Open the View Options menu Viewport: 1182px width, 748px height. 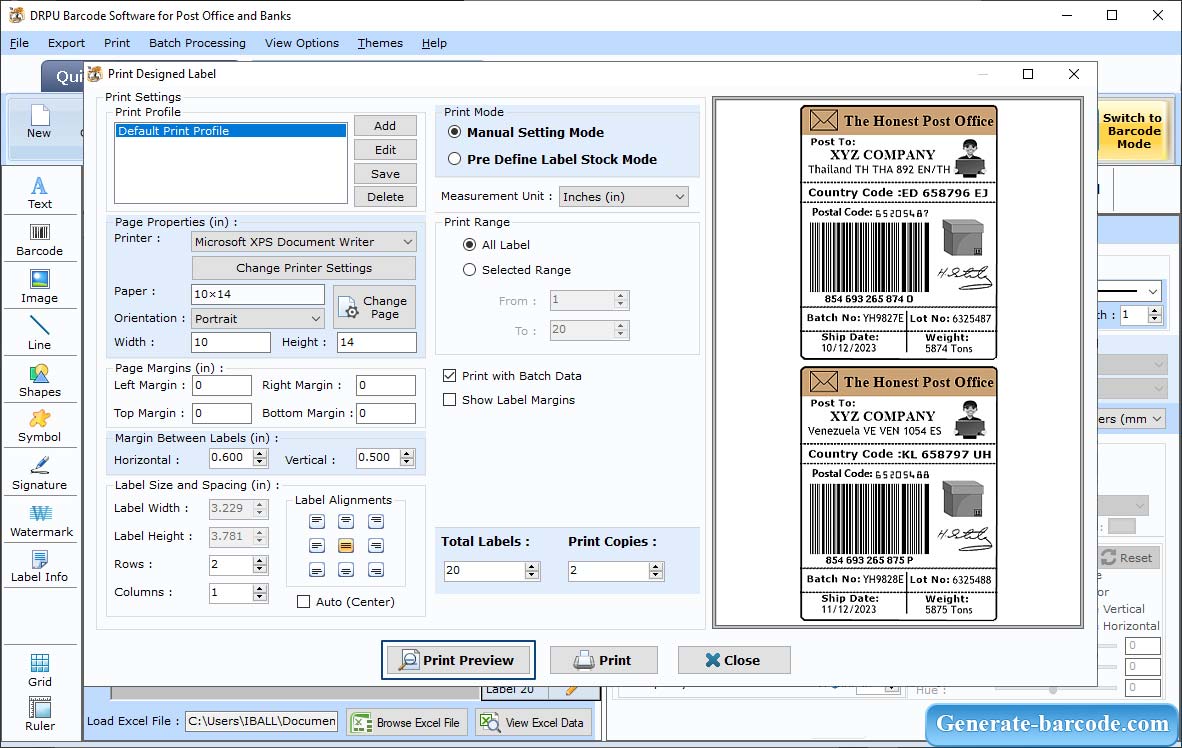point(302,43)
